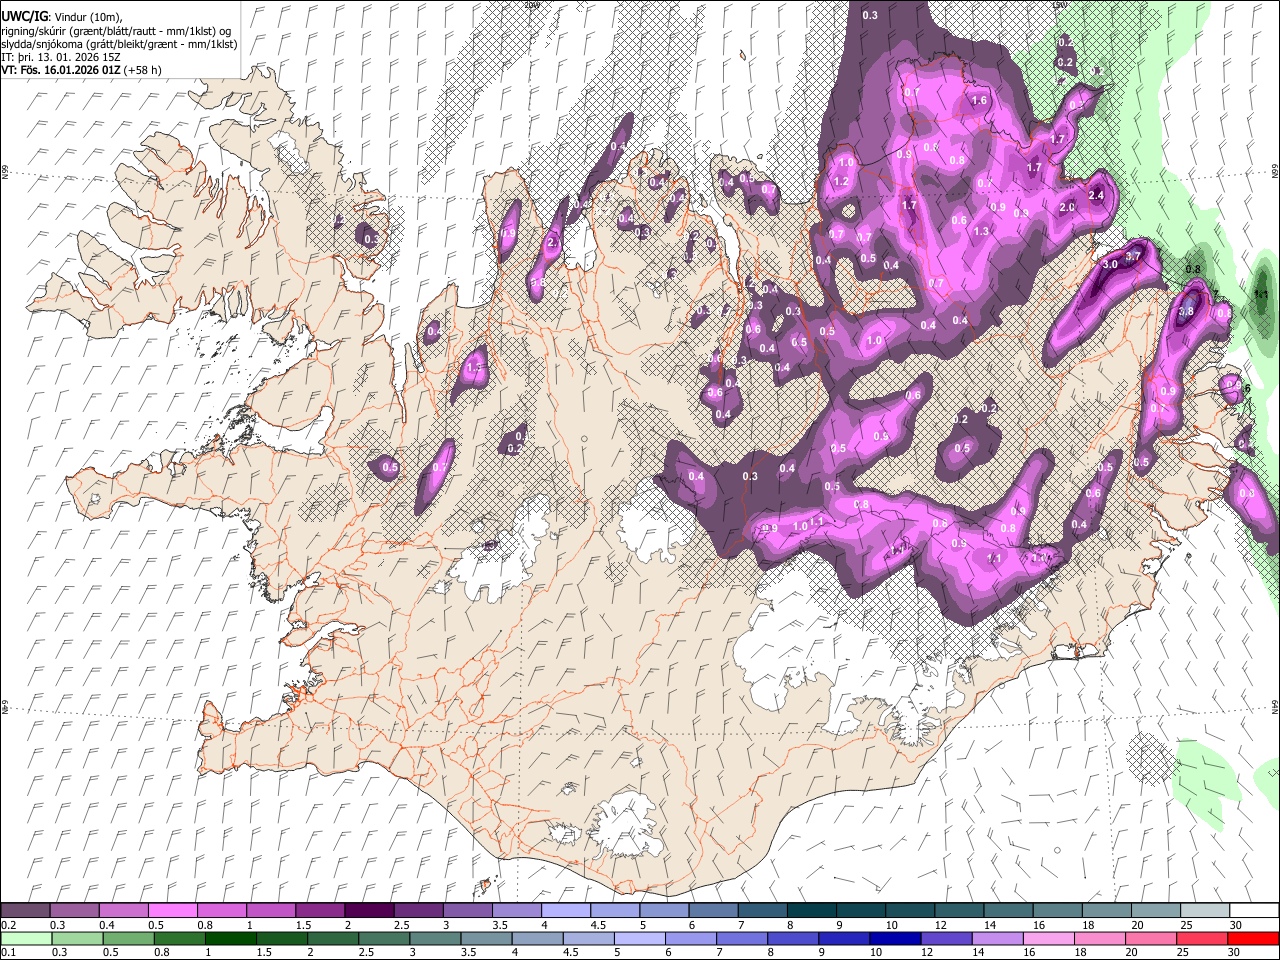Click the '3.7' precipitation value on the map
This screenshot has height=960, width=1280.
(x=1133, y=257)
